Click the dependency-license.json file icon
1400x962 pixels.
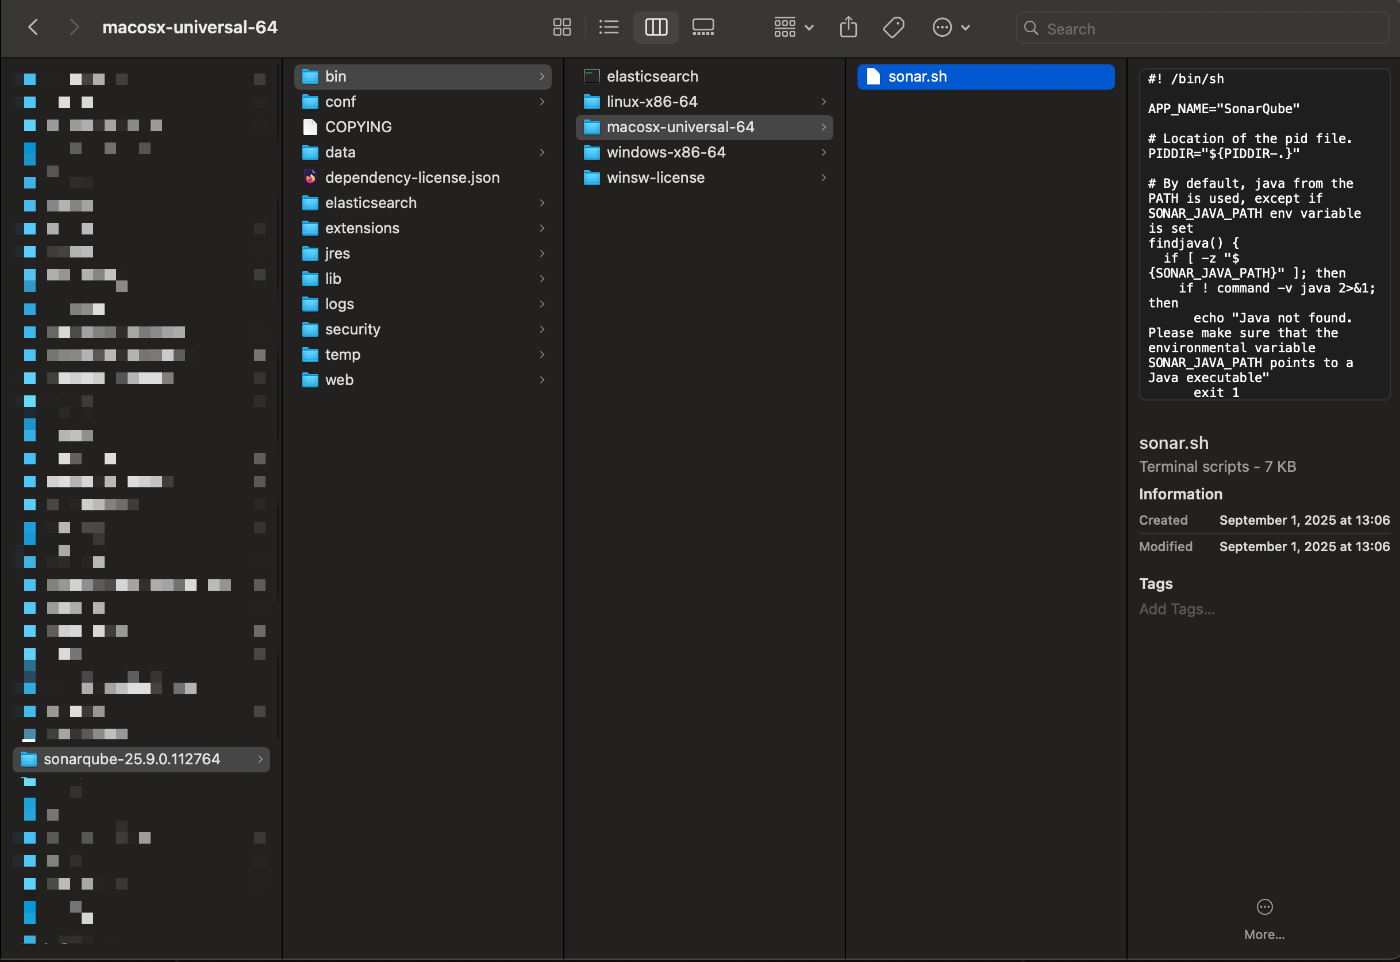click(x=310, y=177)
